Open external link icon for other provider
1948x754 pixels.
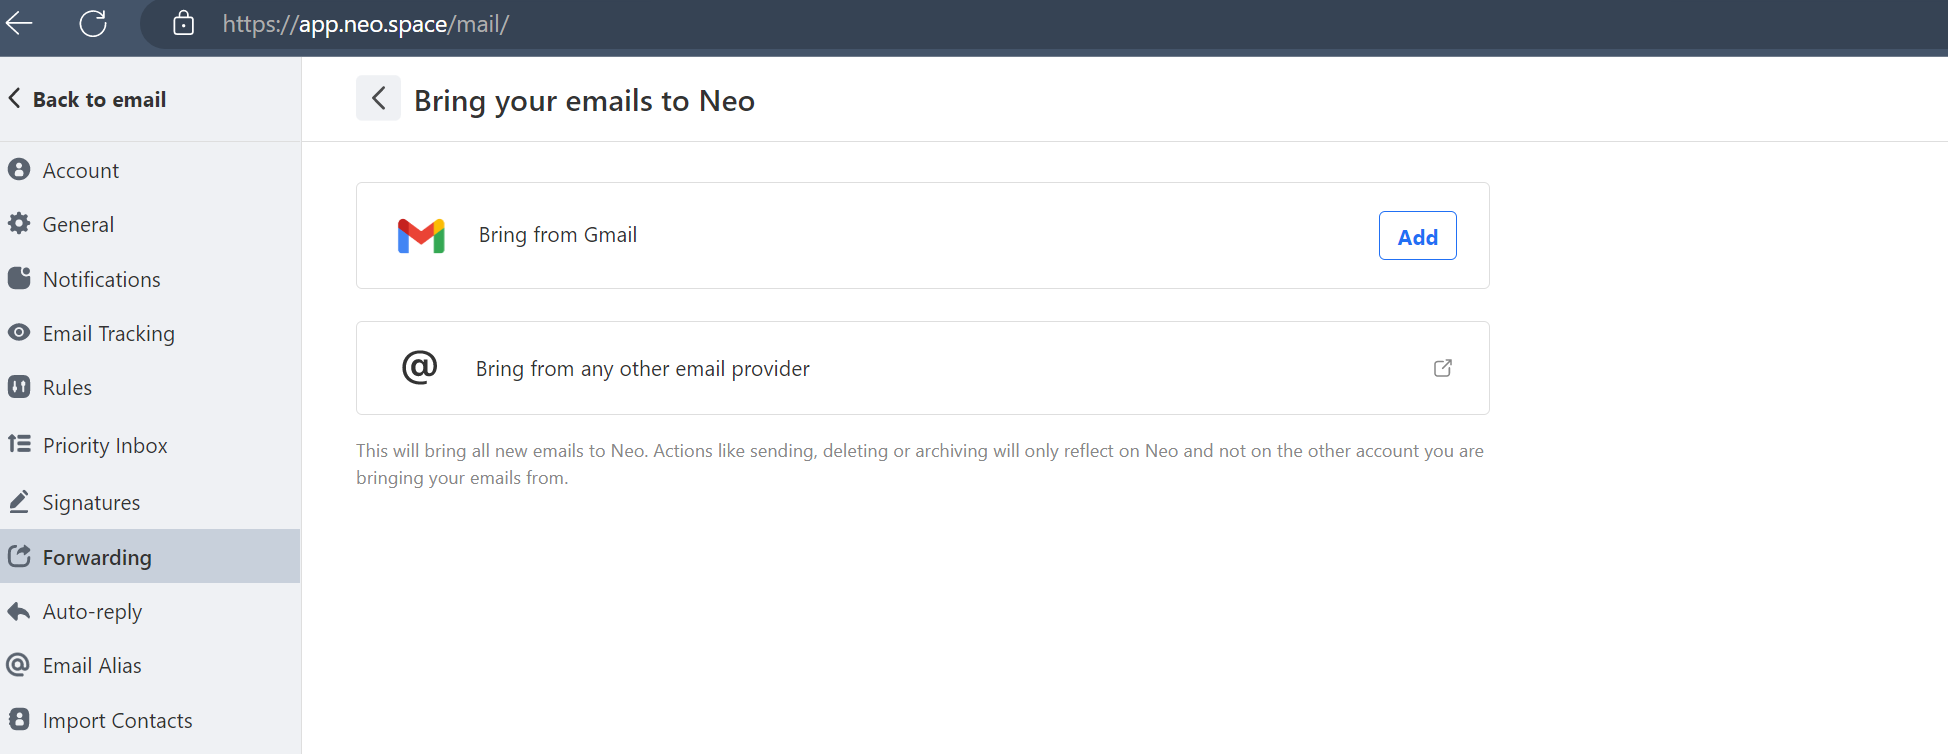pos(1443,368)
